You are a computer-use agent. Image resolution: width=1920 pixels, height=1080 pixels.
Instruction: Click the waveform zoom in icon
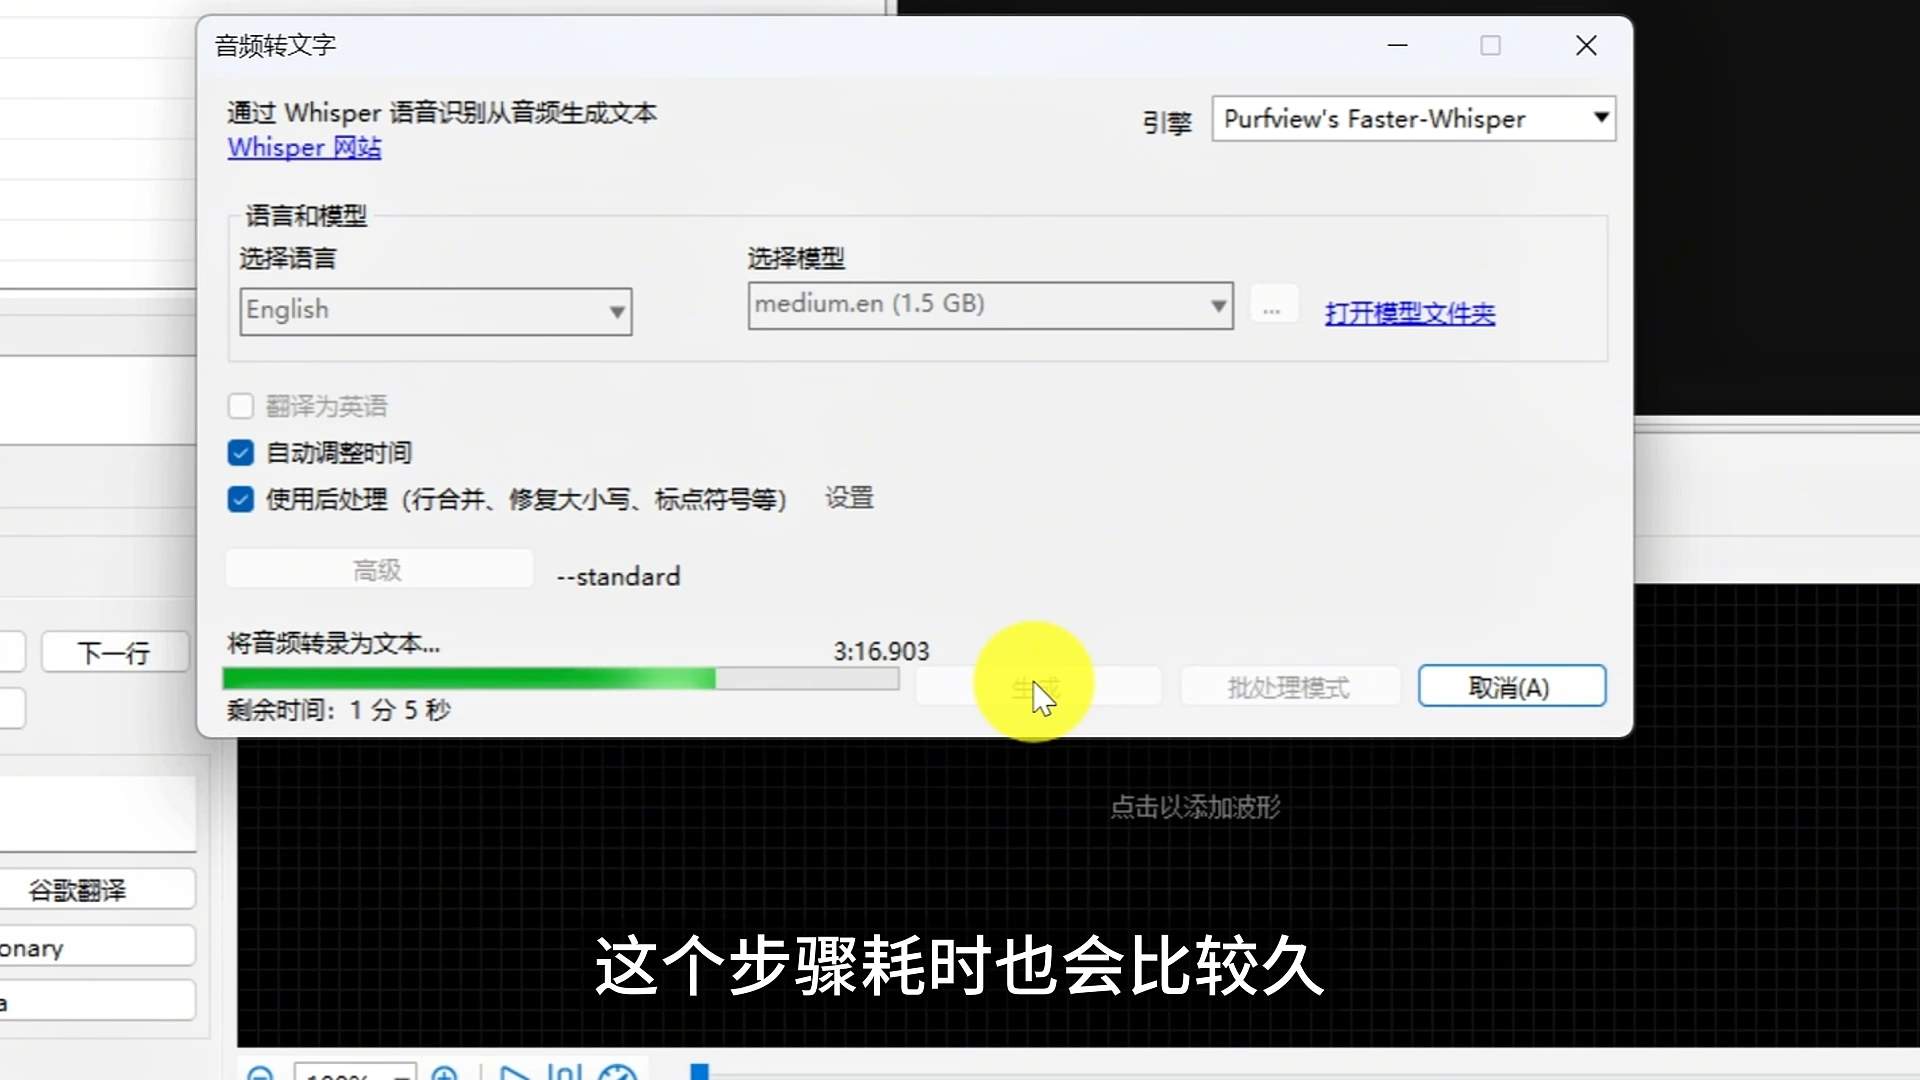coord(444,1074)
